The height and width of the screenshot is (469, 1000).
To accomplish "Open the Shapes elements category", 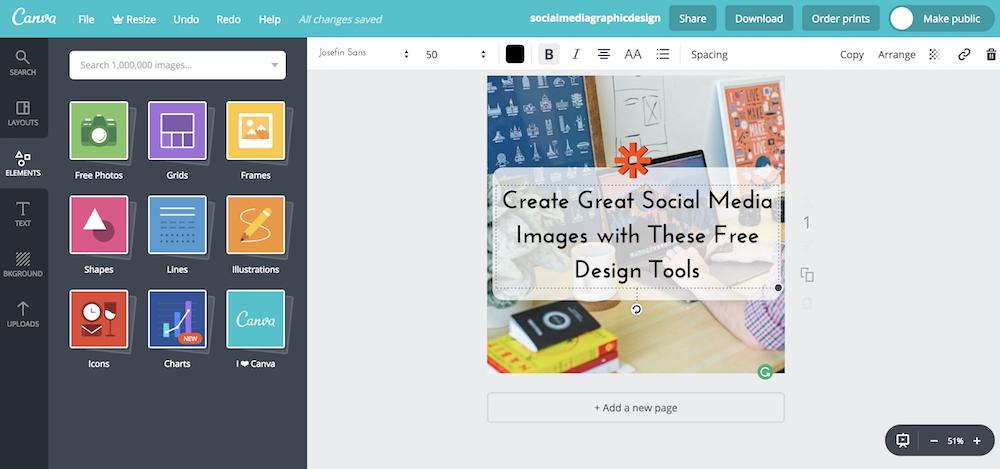I will click(98, 225).
